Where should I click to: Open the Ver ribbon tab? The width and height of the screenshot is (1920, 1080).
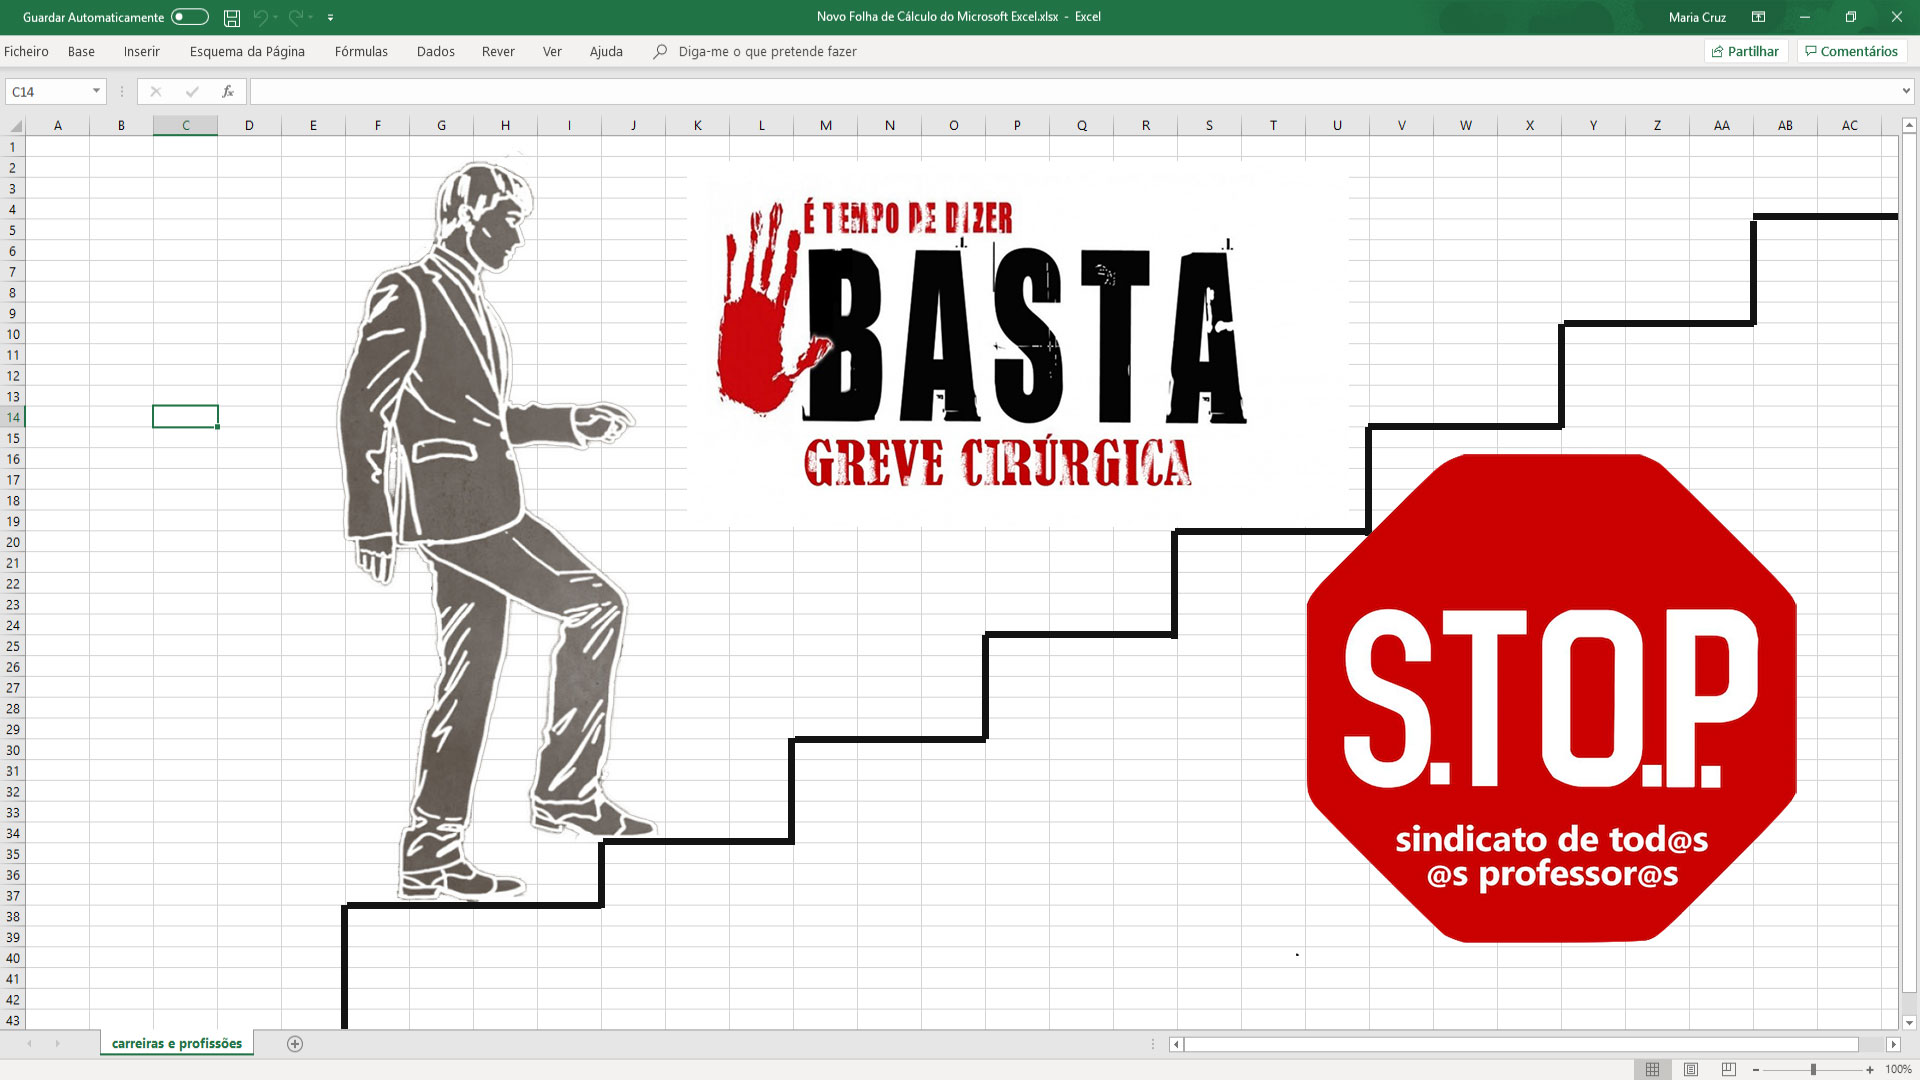coord(552,51)
